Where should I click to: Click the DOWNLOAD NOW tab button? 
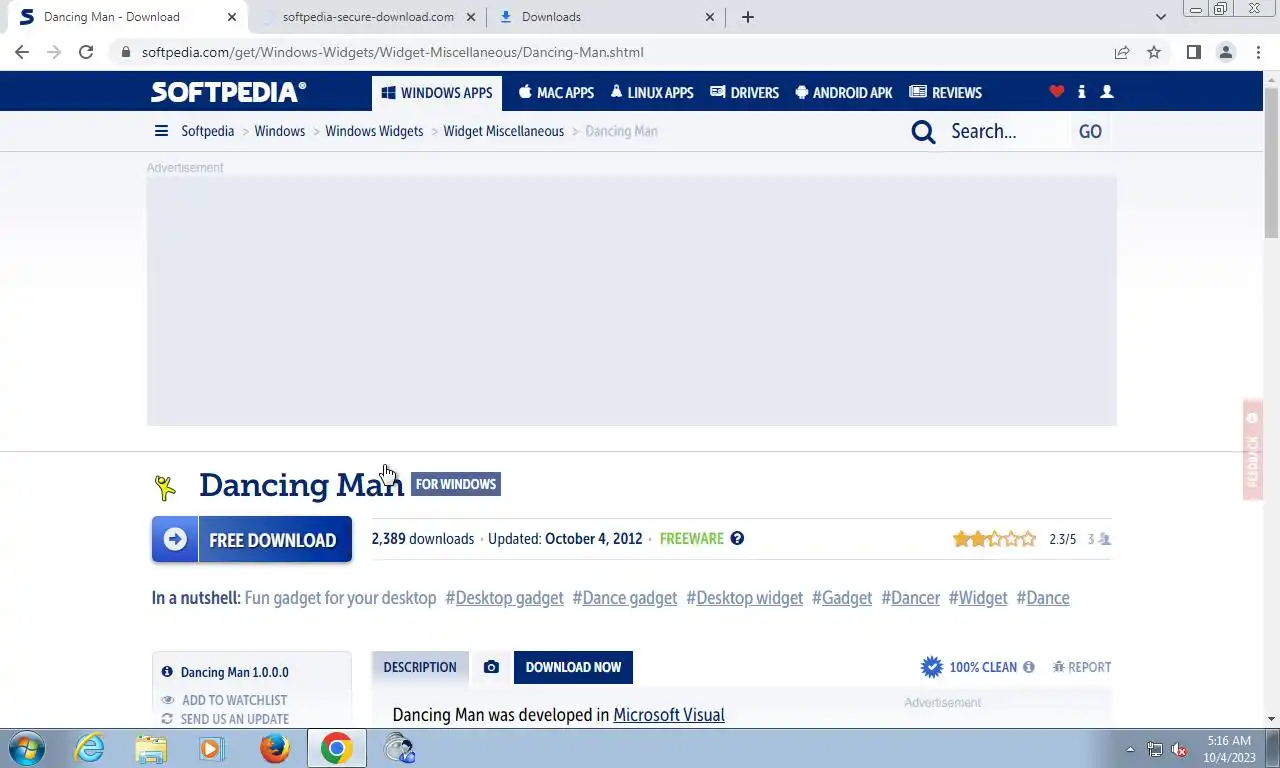coord(573,667)
